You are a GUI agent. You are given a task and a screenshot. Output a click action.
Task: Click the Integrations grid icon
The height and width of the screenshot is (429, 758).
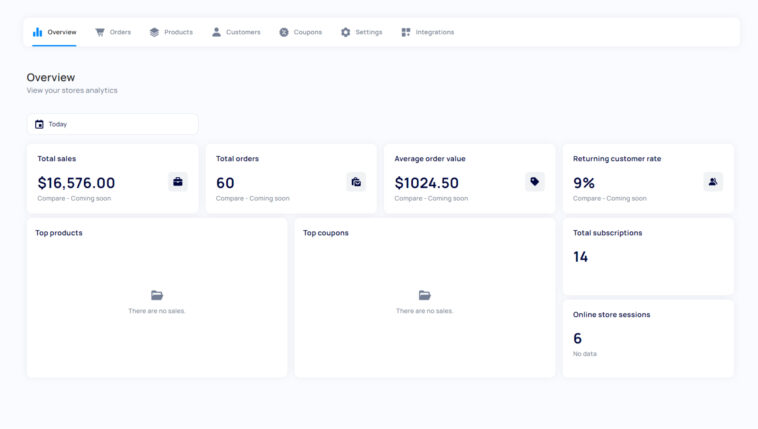click(x=406, y=32)
